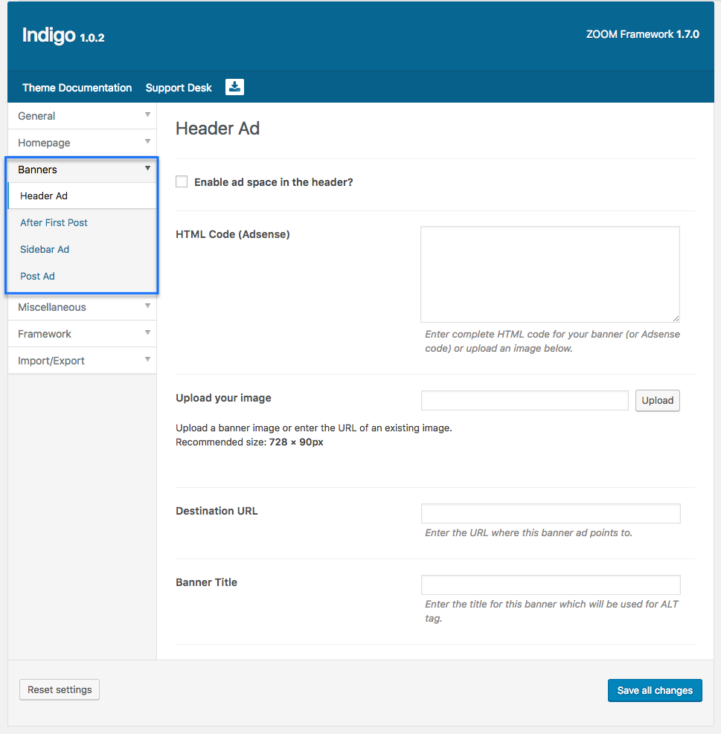This screenshot has width=721, height=734.
Task: Click the Upload button
Action: click(657, 401)
